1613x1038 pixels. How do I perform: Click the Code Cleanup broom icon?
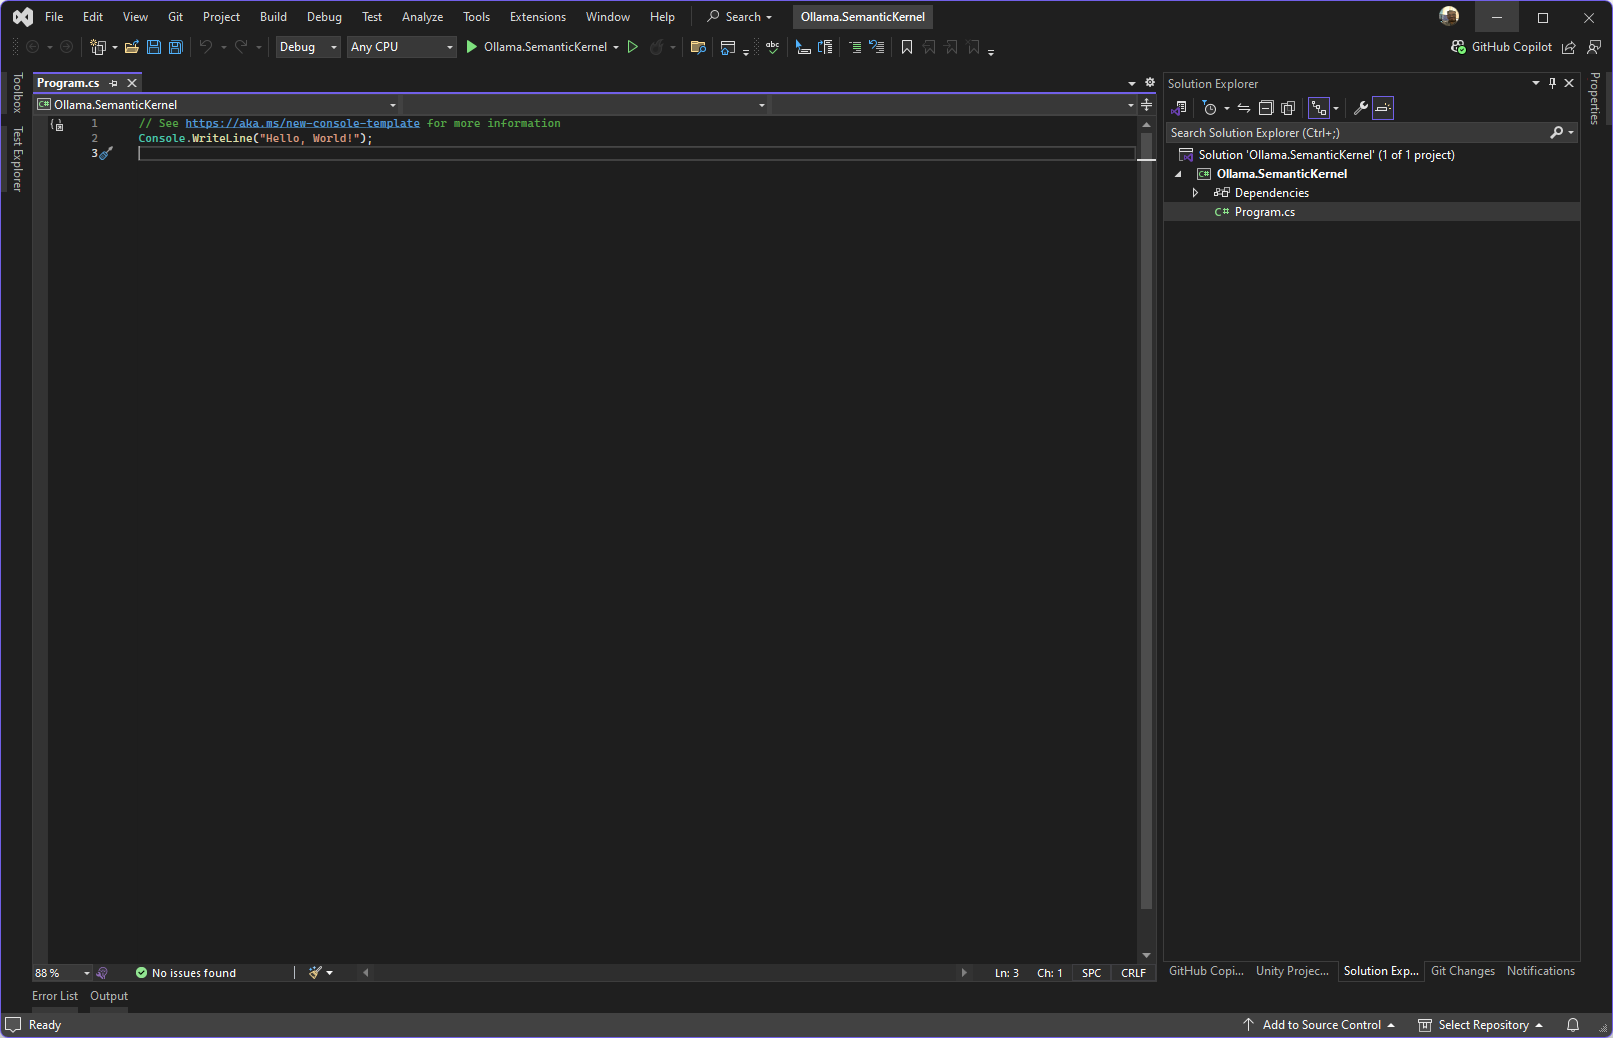coord(315,973)
